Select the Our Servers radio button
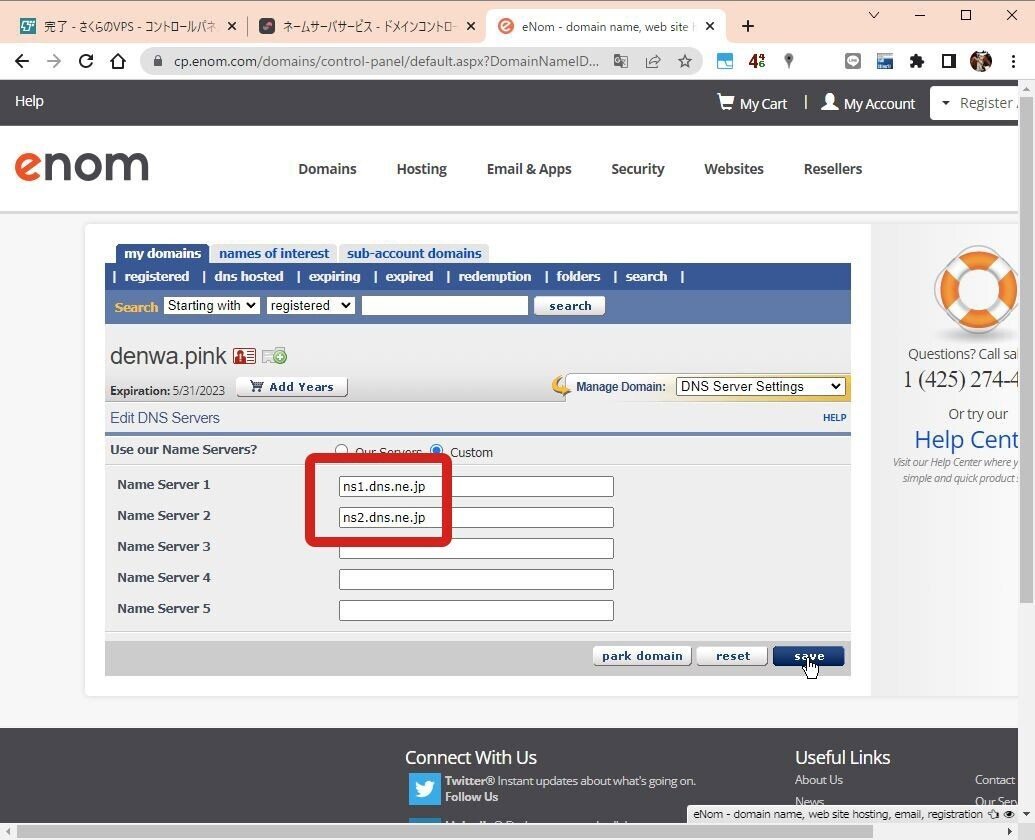 tap(341, 451)
